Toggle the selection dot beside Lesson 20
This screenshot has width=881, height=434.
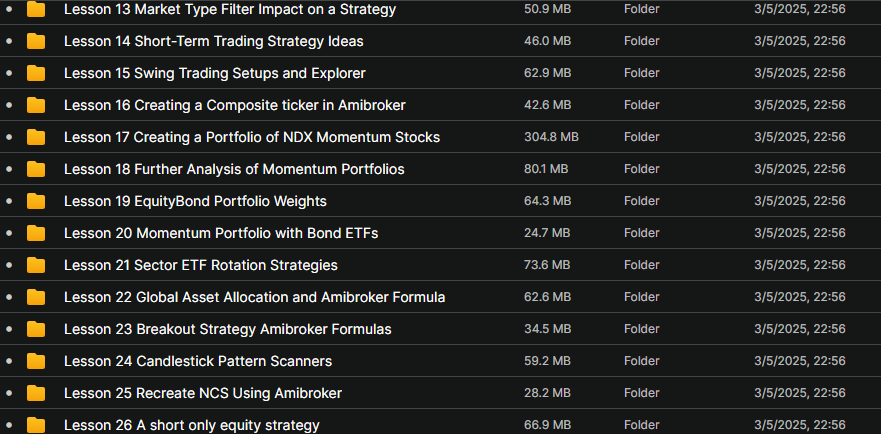tap(8, 233)
